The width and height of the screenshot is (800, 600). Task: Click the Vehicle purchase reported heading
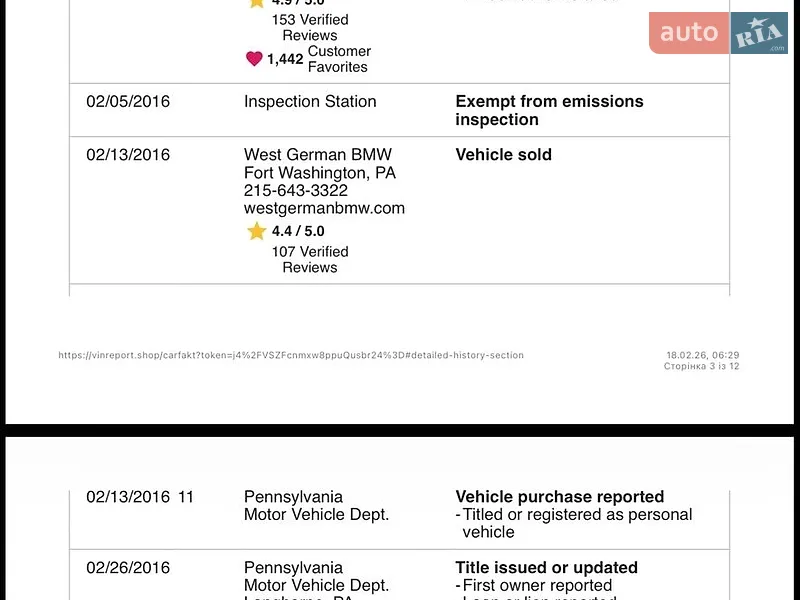coord(560,496)
